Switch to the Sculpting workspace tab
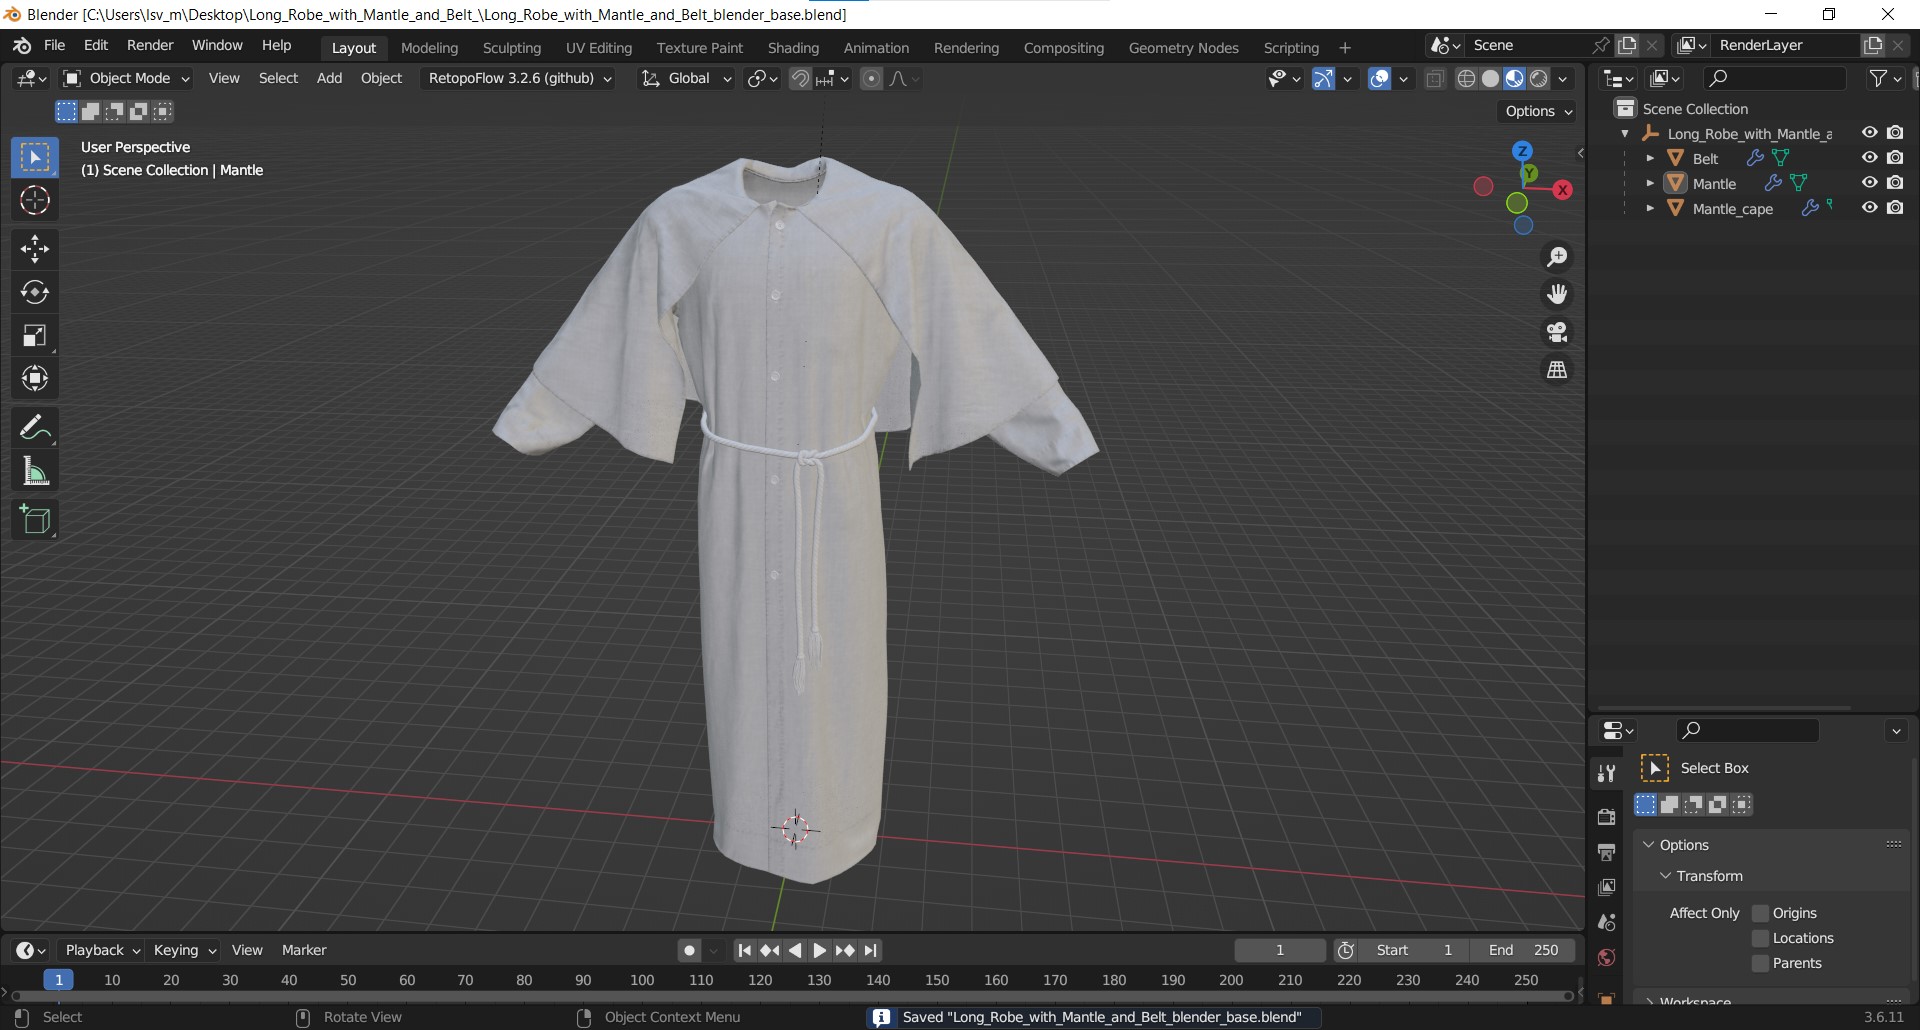The width and height of the screenshot is (1920, 1030). [x=511, y=48]
